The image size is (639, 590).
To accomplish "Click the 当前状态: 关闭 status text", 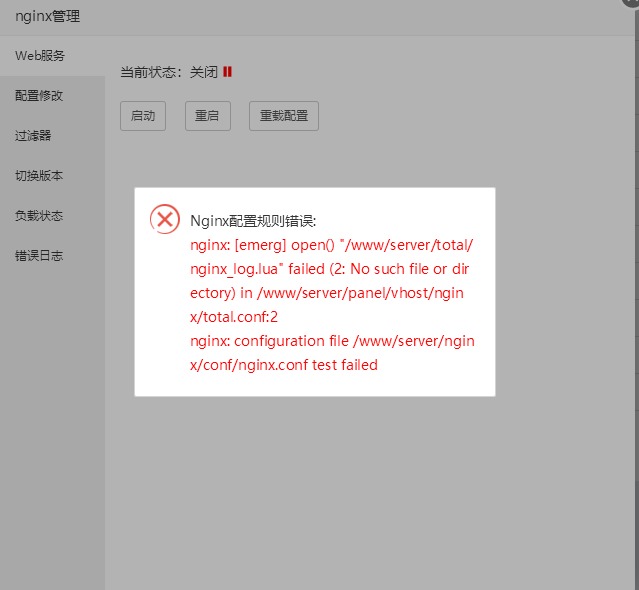I will pyautogui.click(x=169, y=72).
